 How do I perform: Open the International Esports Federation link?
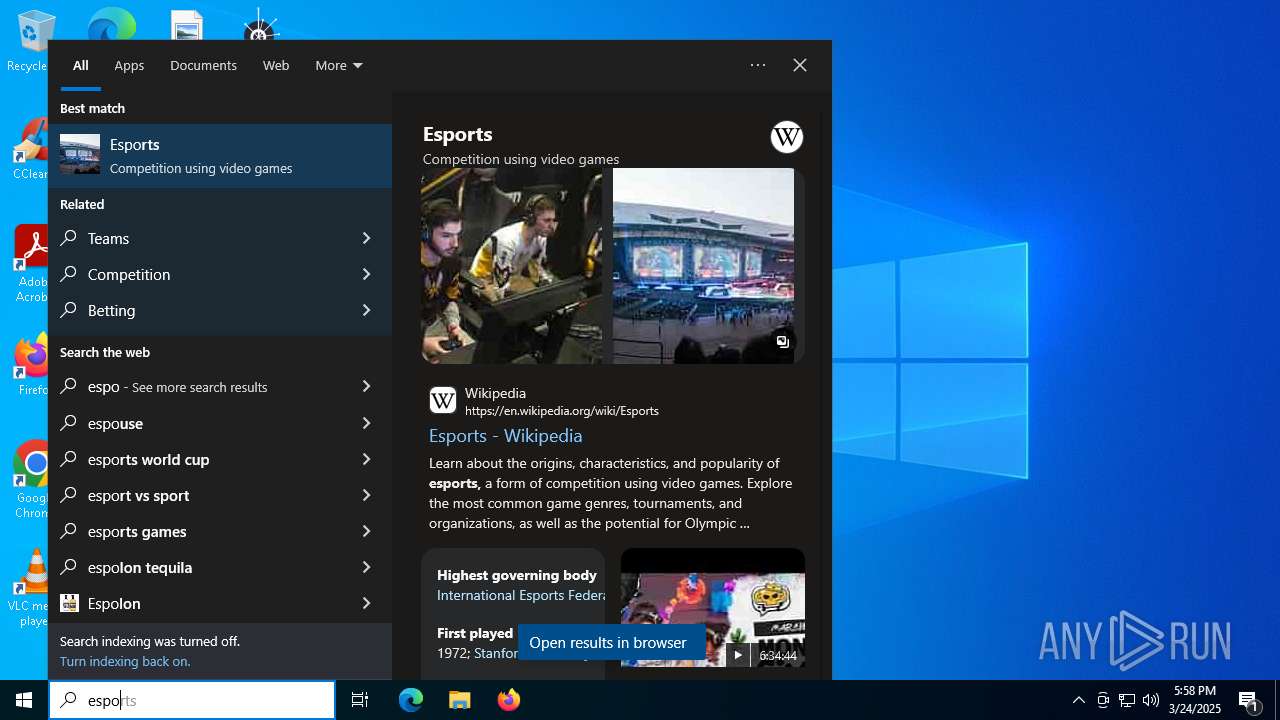pos(520,595)
